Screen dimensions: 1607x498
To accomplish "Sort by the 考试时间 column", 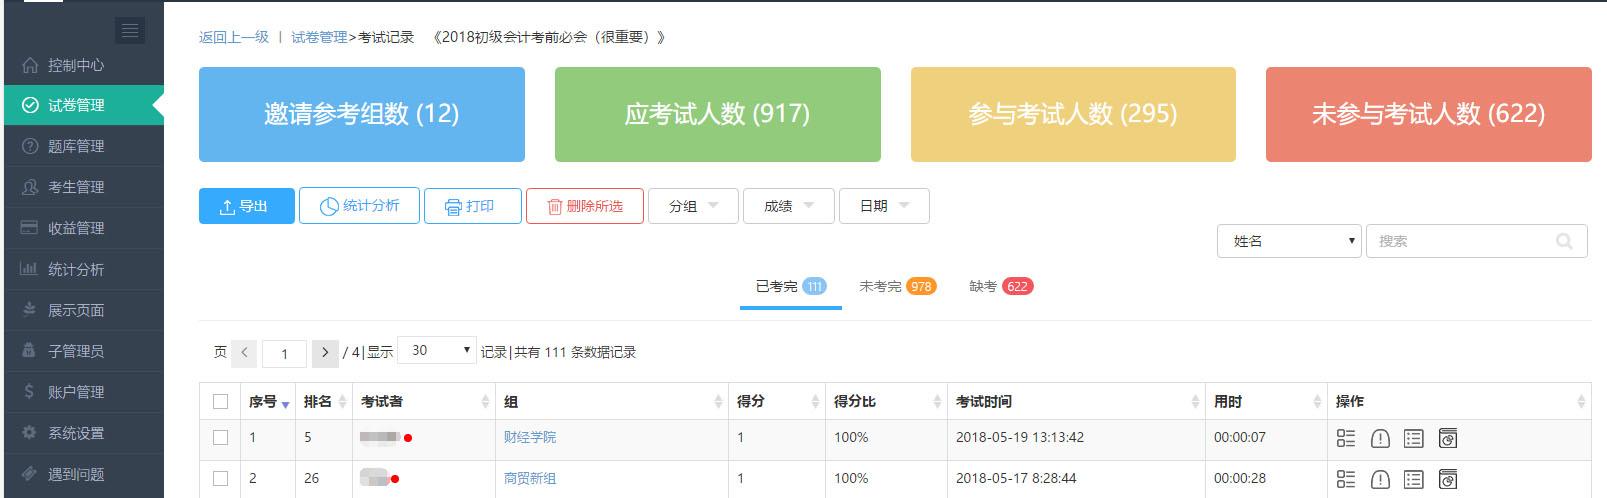I will 1076,402.
